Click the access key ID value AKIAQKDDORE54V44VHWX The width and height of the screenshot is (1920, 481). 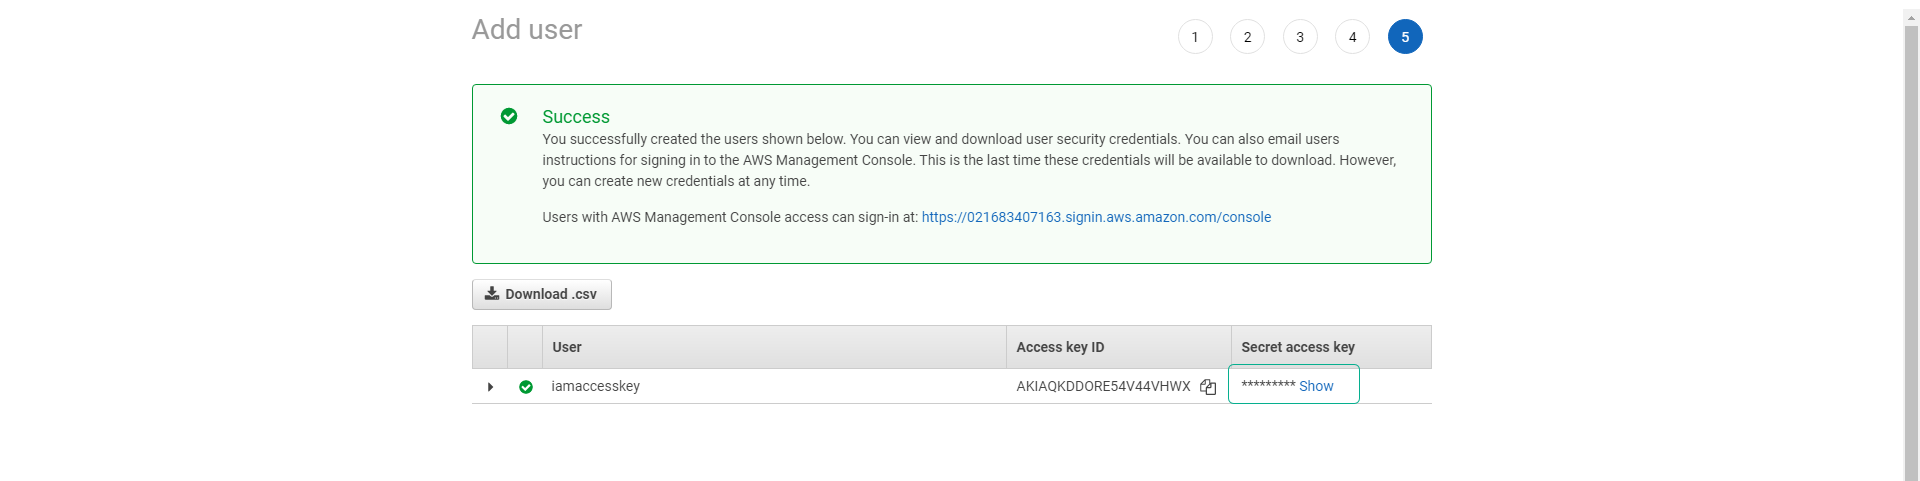pyautogui.click(x=1103, y=386)
